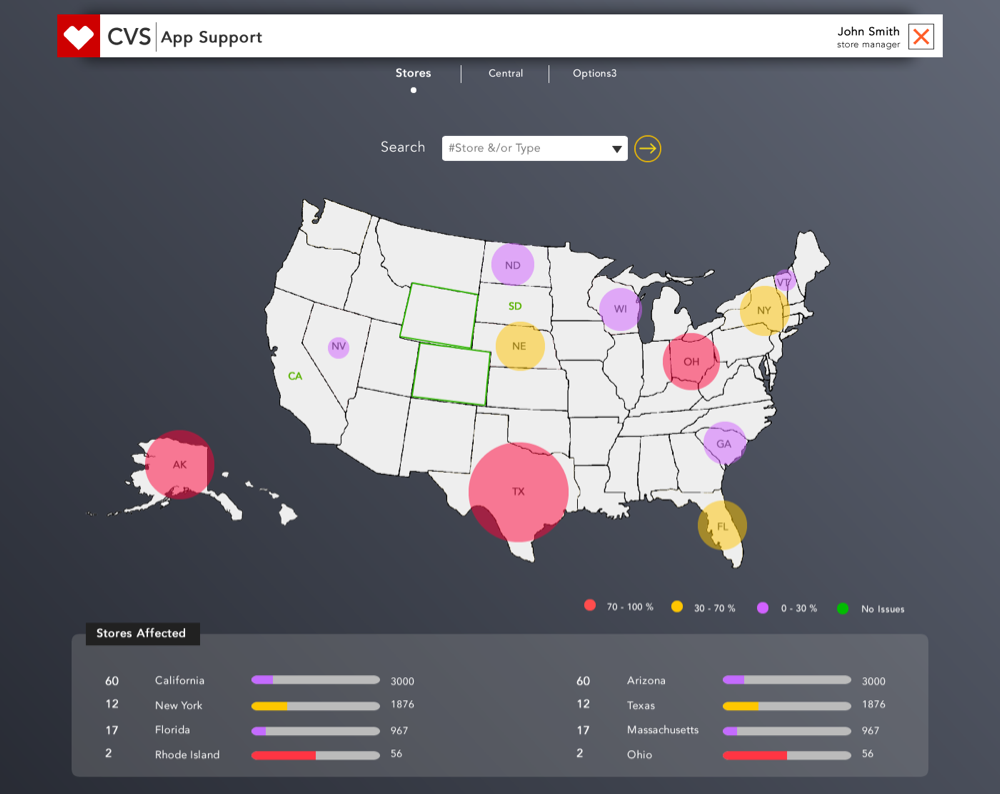Click the red 70 - 100 % legend dot

590,606
